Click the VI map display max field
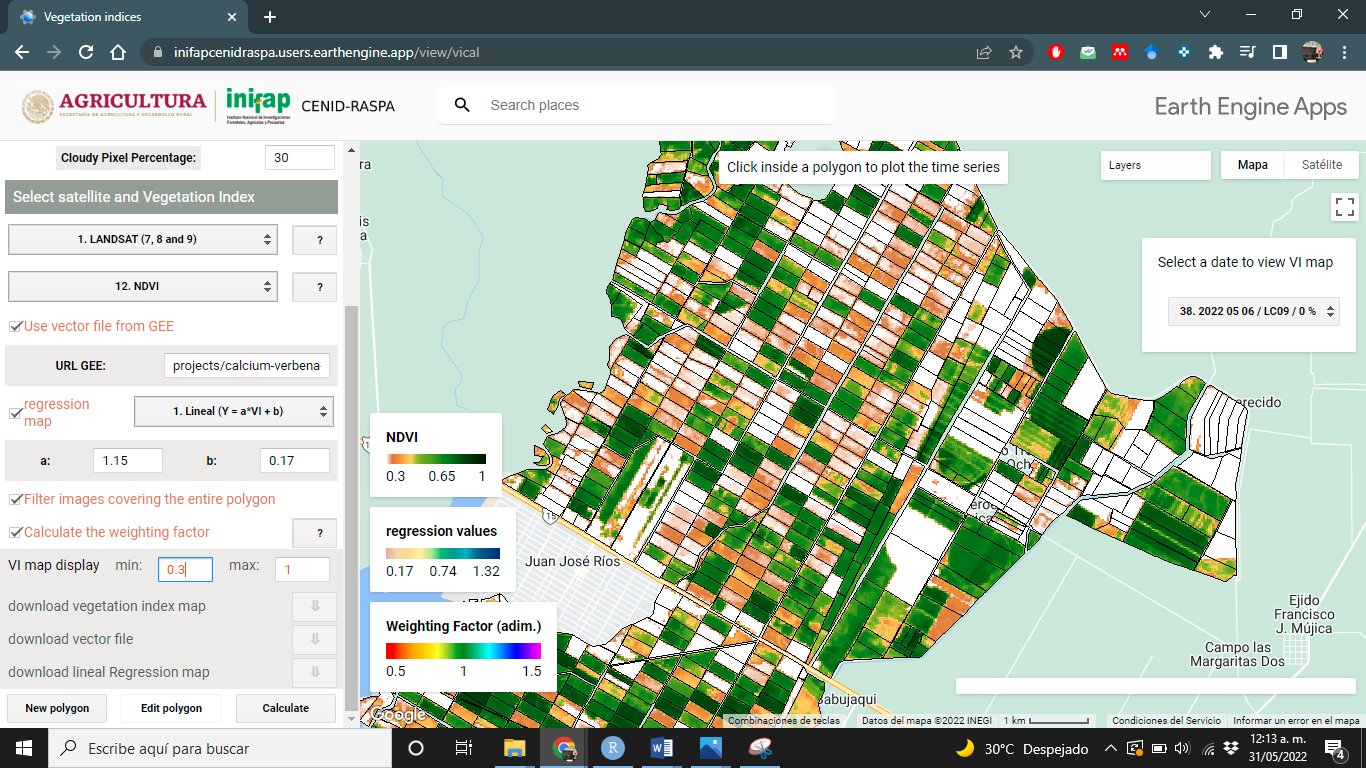Image resolution: width=1366 pixels, height=768 pixels. click(302, 569)
